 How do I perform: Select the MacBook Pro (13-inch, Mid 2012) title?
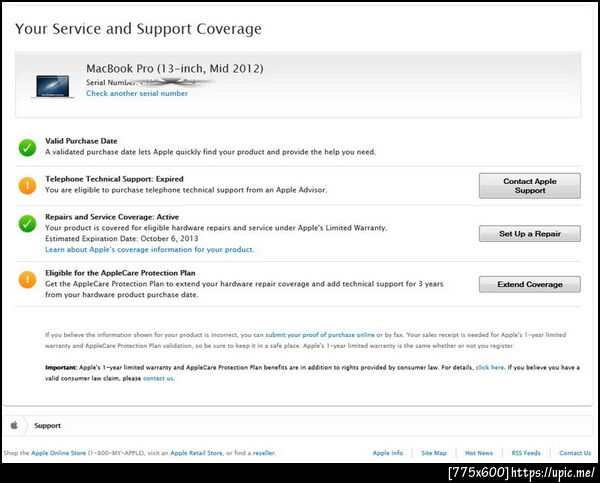[174, 69]
